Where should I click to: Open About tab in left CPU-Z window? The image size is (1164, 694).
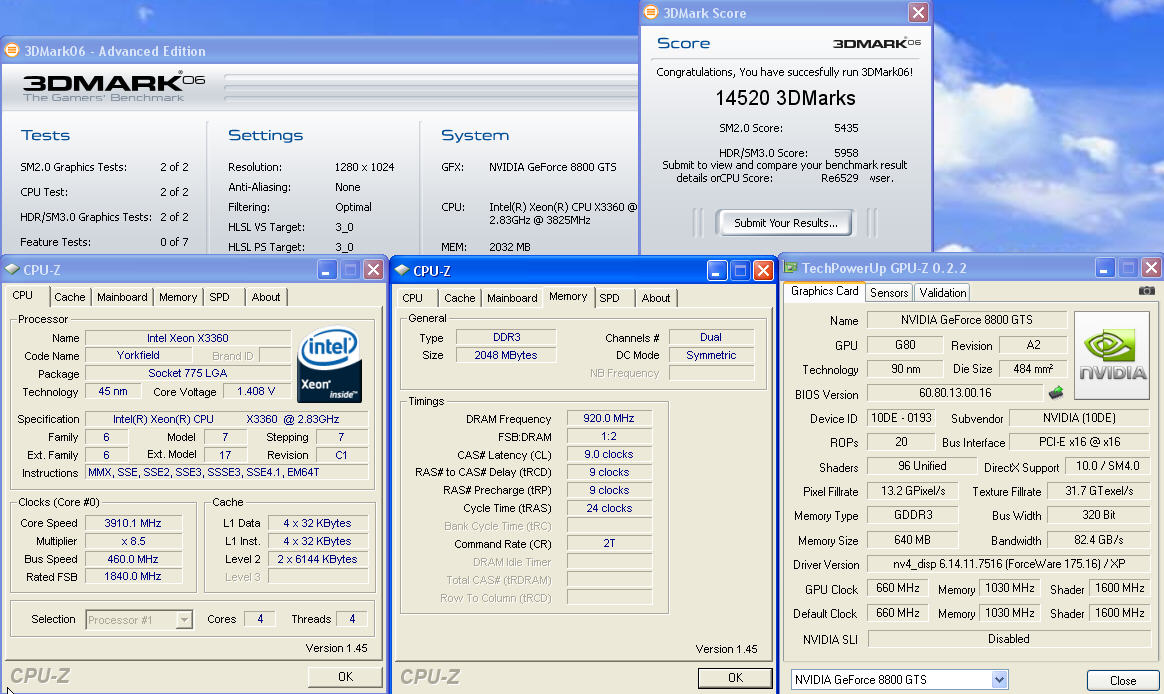(266, 297)
